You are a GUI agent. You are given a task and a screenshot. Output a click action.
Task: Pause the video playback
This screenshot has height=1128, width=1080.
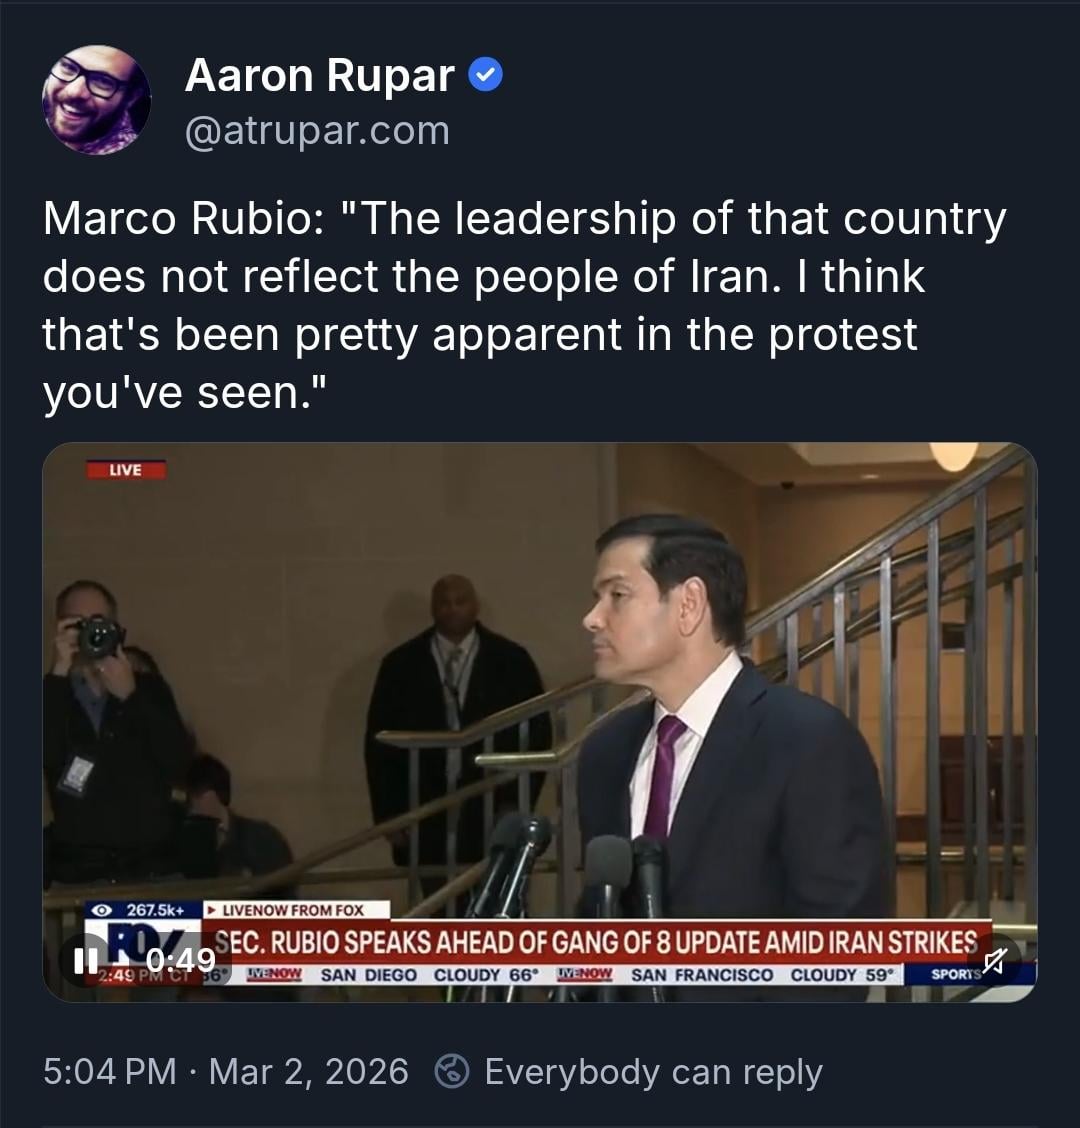pos(86,960)
